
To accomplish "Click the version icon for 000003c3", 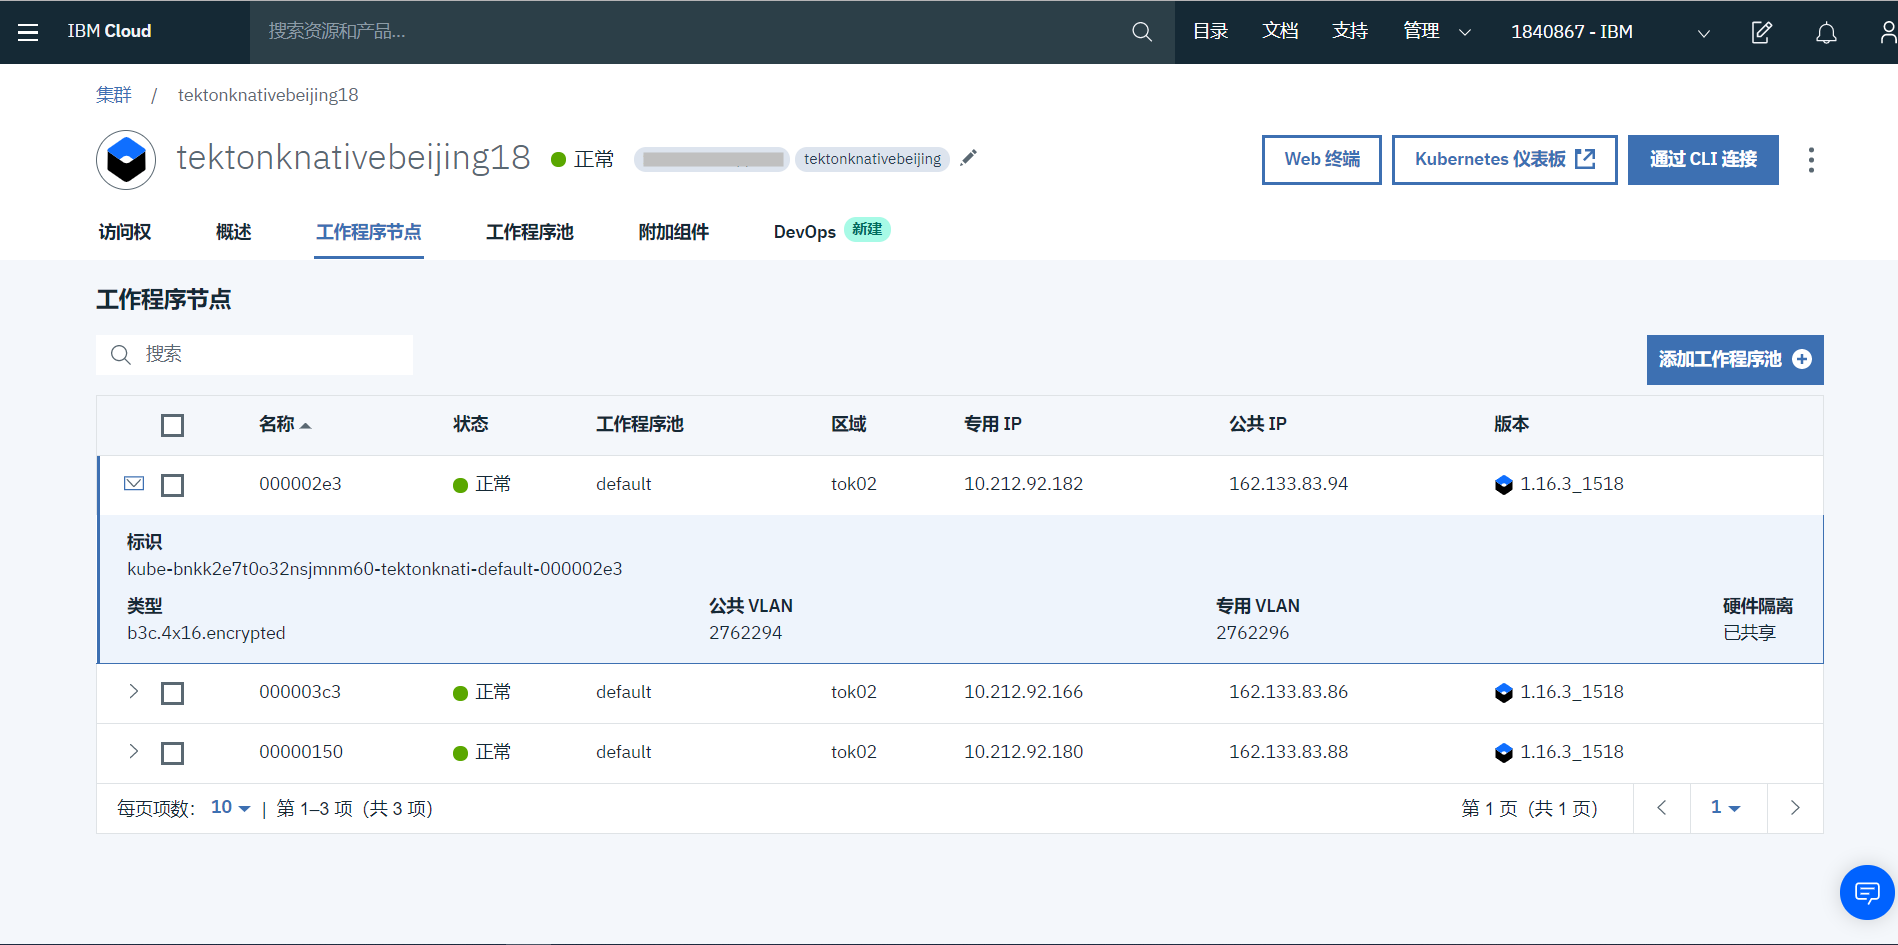I will point(1503,693).
